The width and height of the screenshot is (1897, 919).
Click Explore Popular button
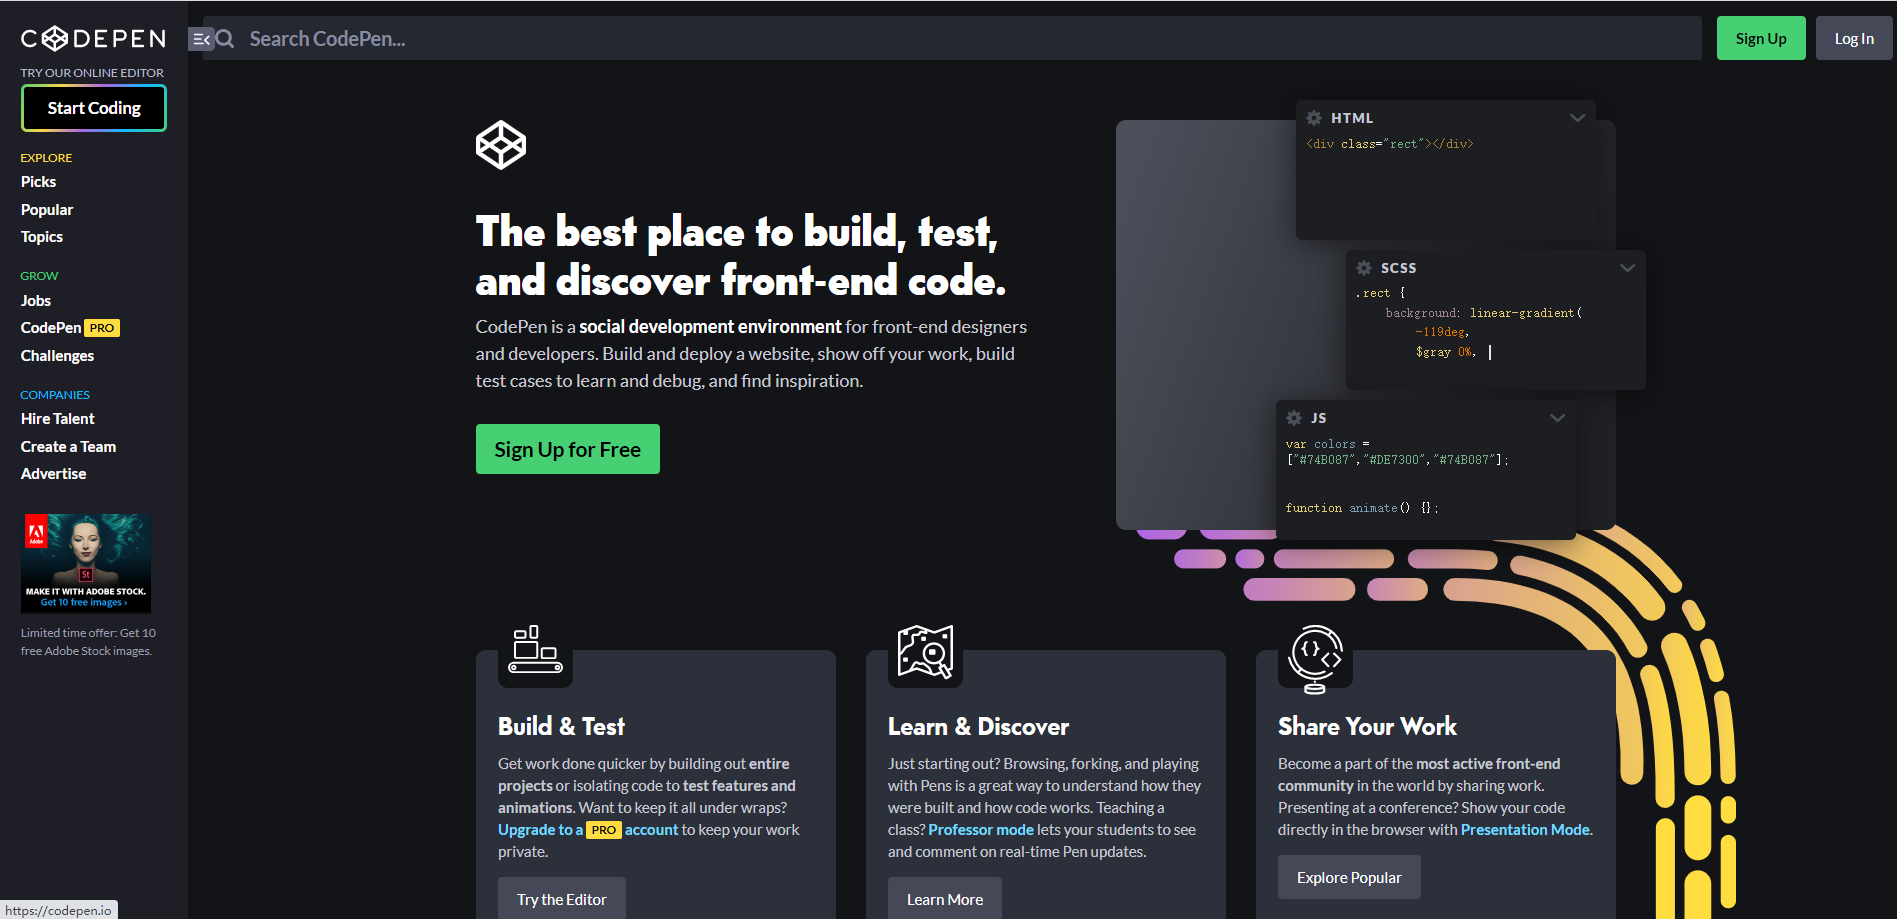click(x=1349, y=877)
